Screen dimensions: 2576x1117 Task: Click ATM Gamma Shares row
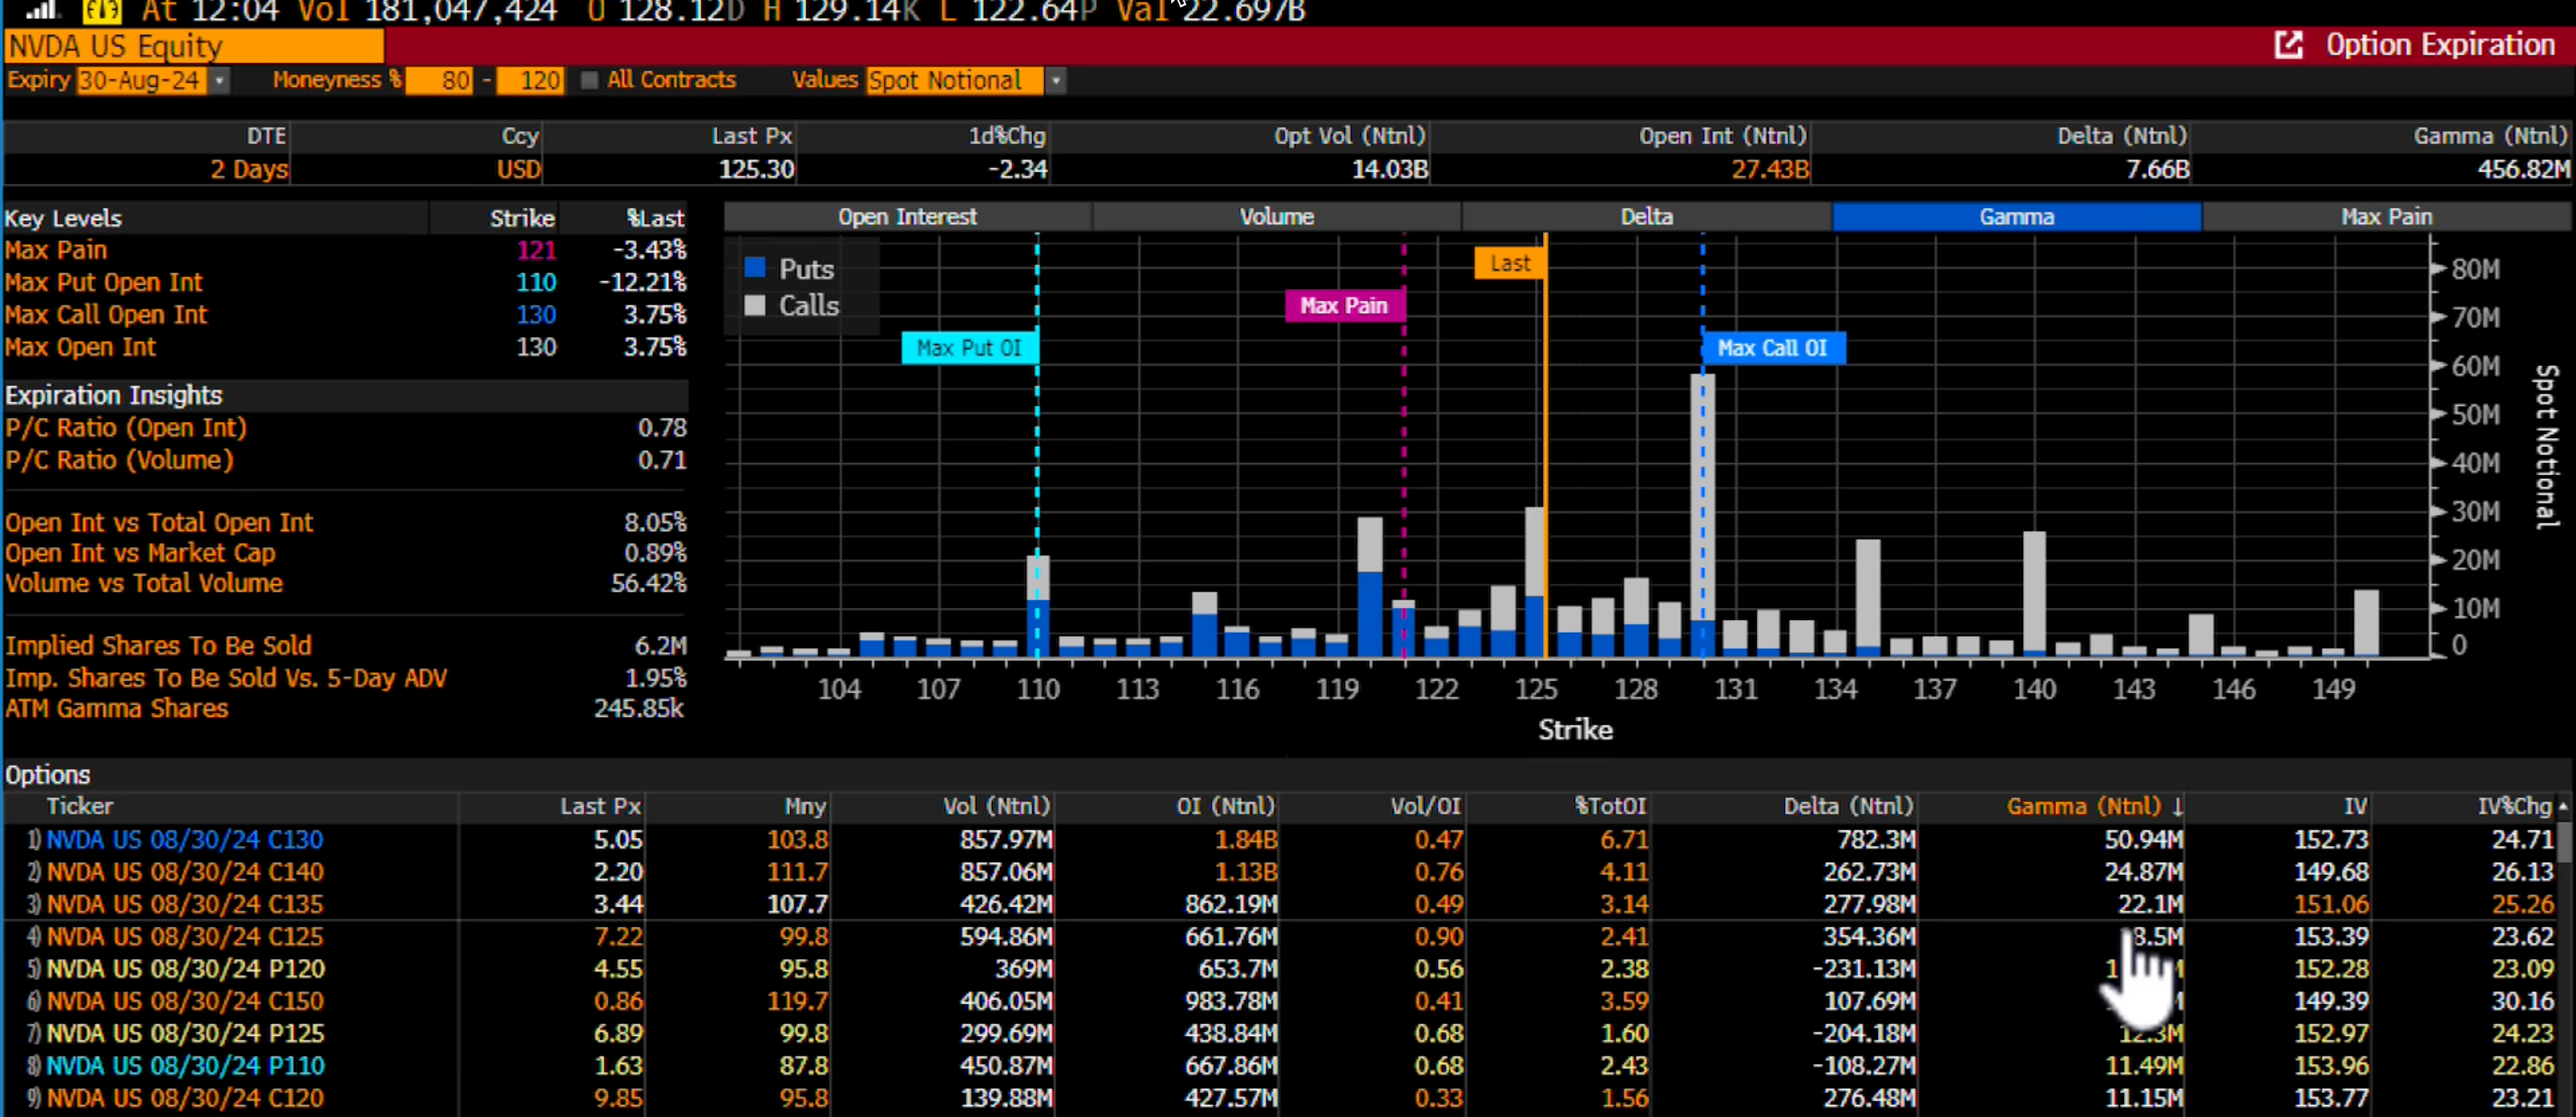[345, 709]
